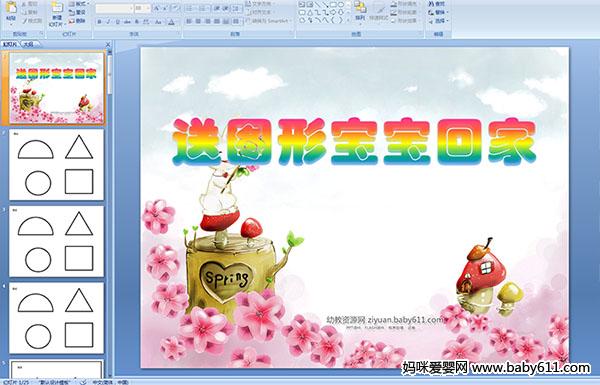Select the oval shape in the shapes gallery

(x=341, y=5)
